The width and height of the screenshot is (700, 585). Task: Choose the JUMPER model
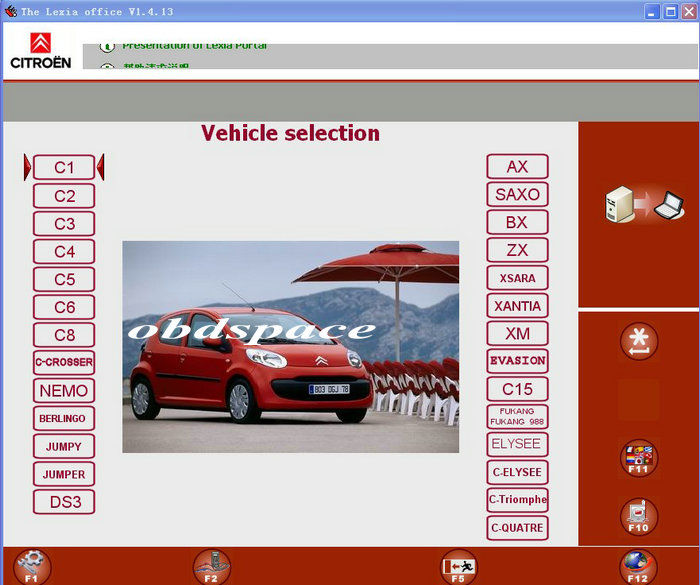point(64,474)
